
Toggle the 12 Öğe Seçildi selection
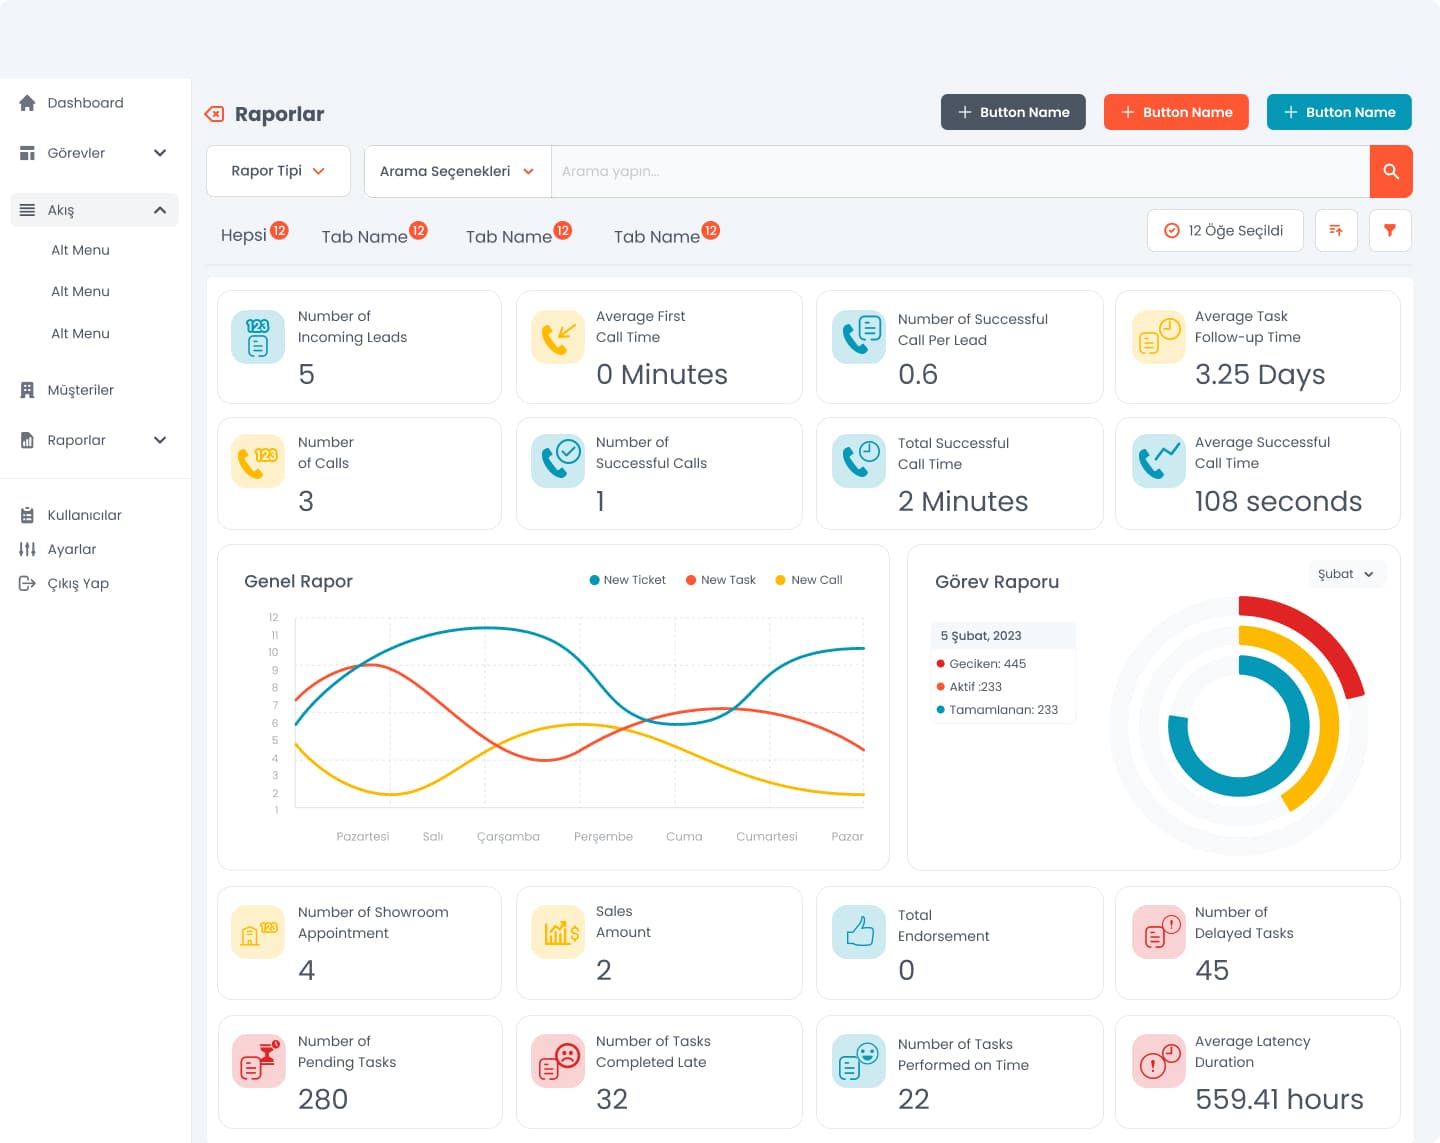pyautogui.click(x=1225, y=230)
